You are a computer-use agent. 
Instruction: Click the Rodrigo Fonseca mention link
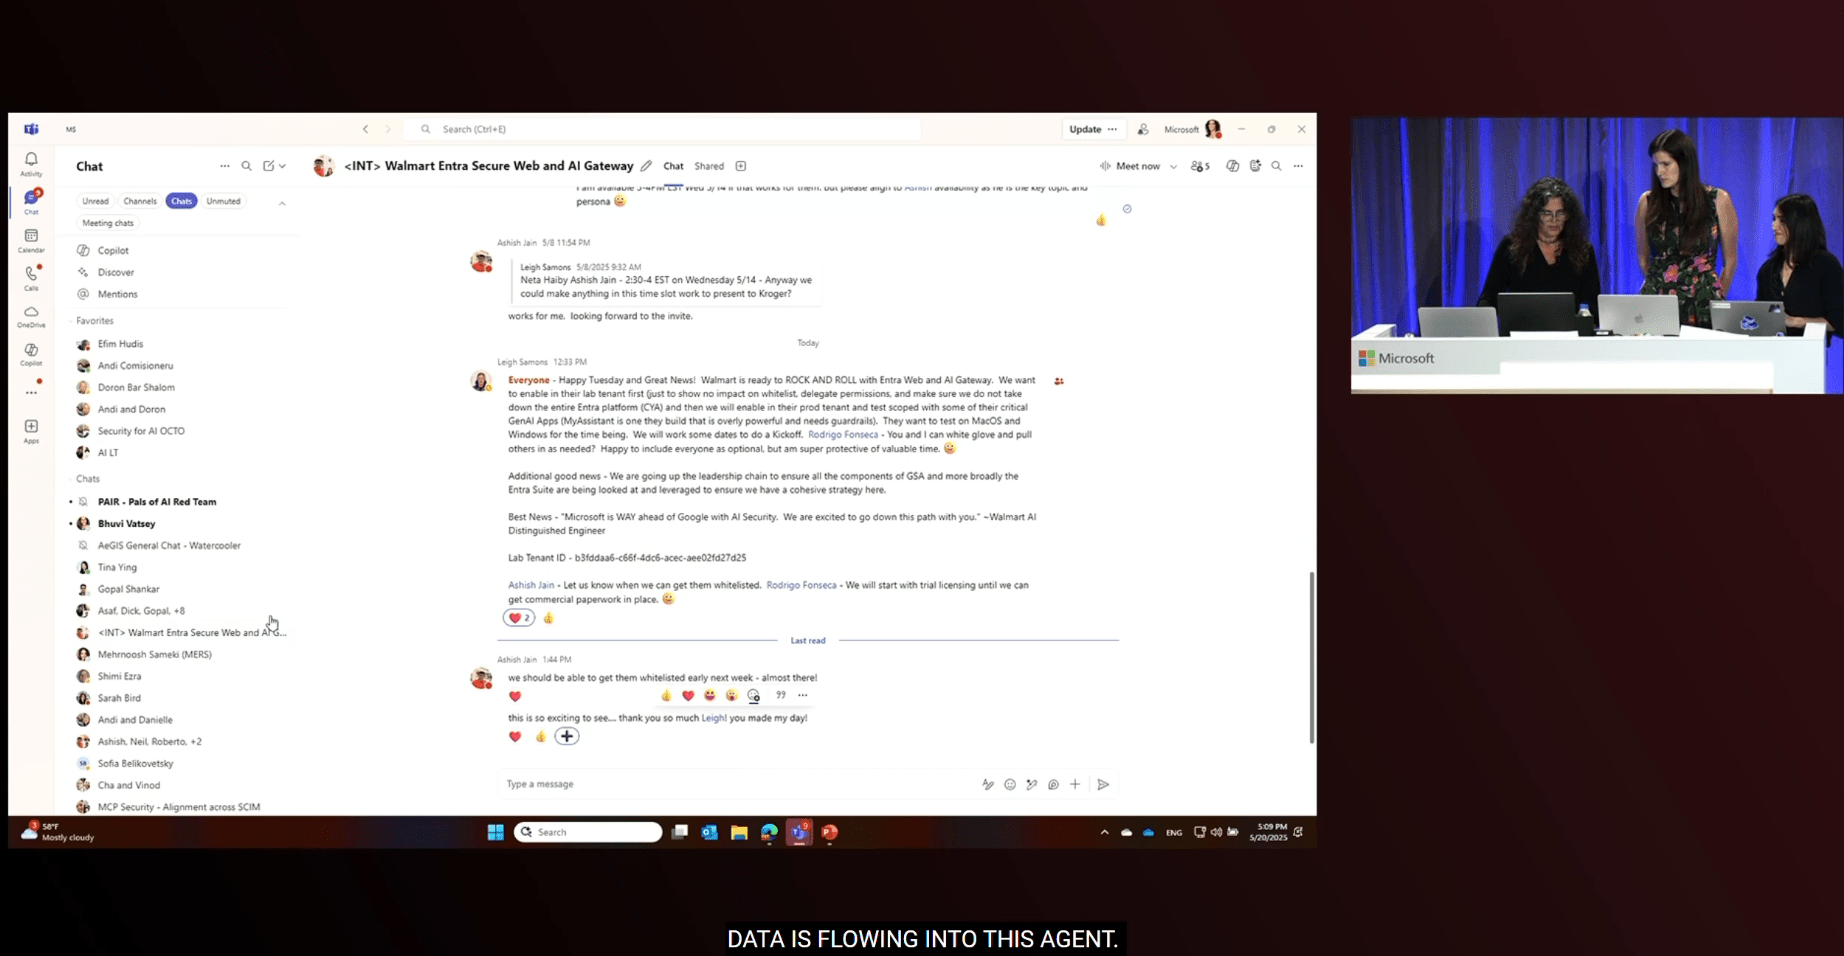click(x=843, y=435)
